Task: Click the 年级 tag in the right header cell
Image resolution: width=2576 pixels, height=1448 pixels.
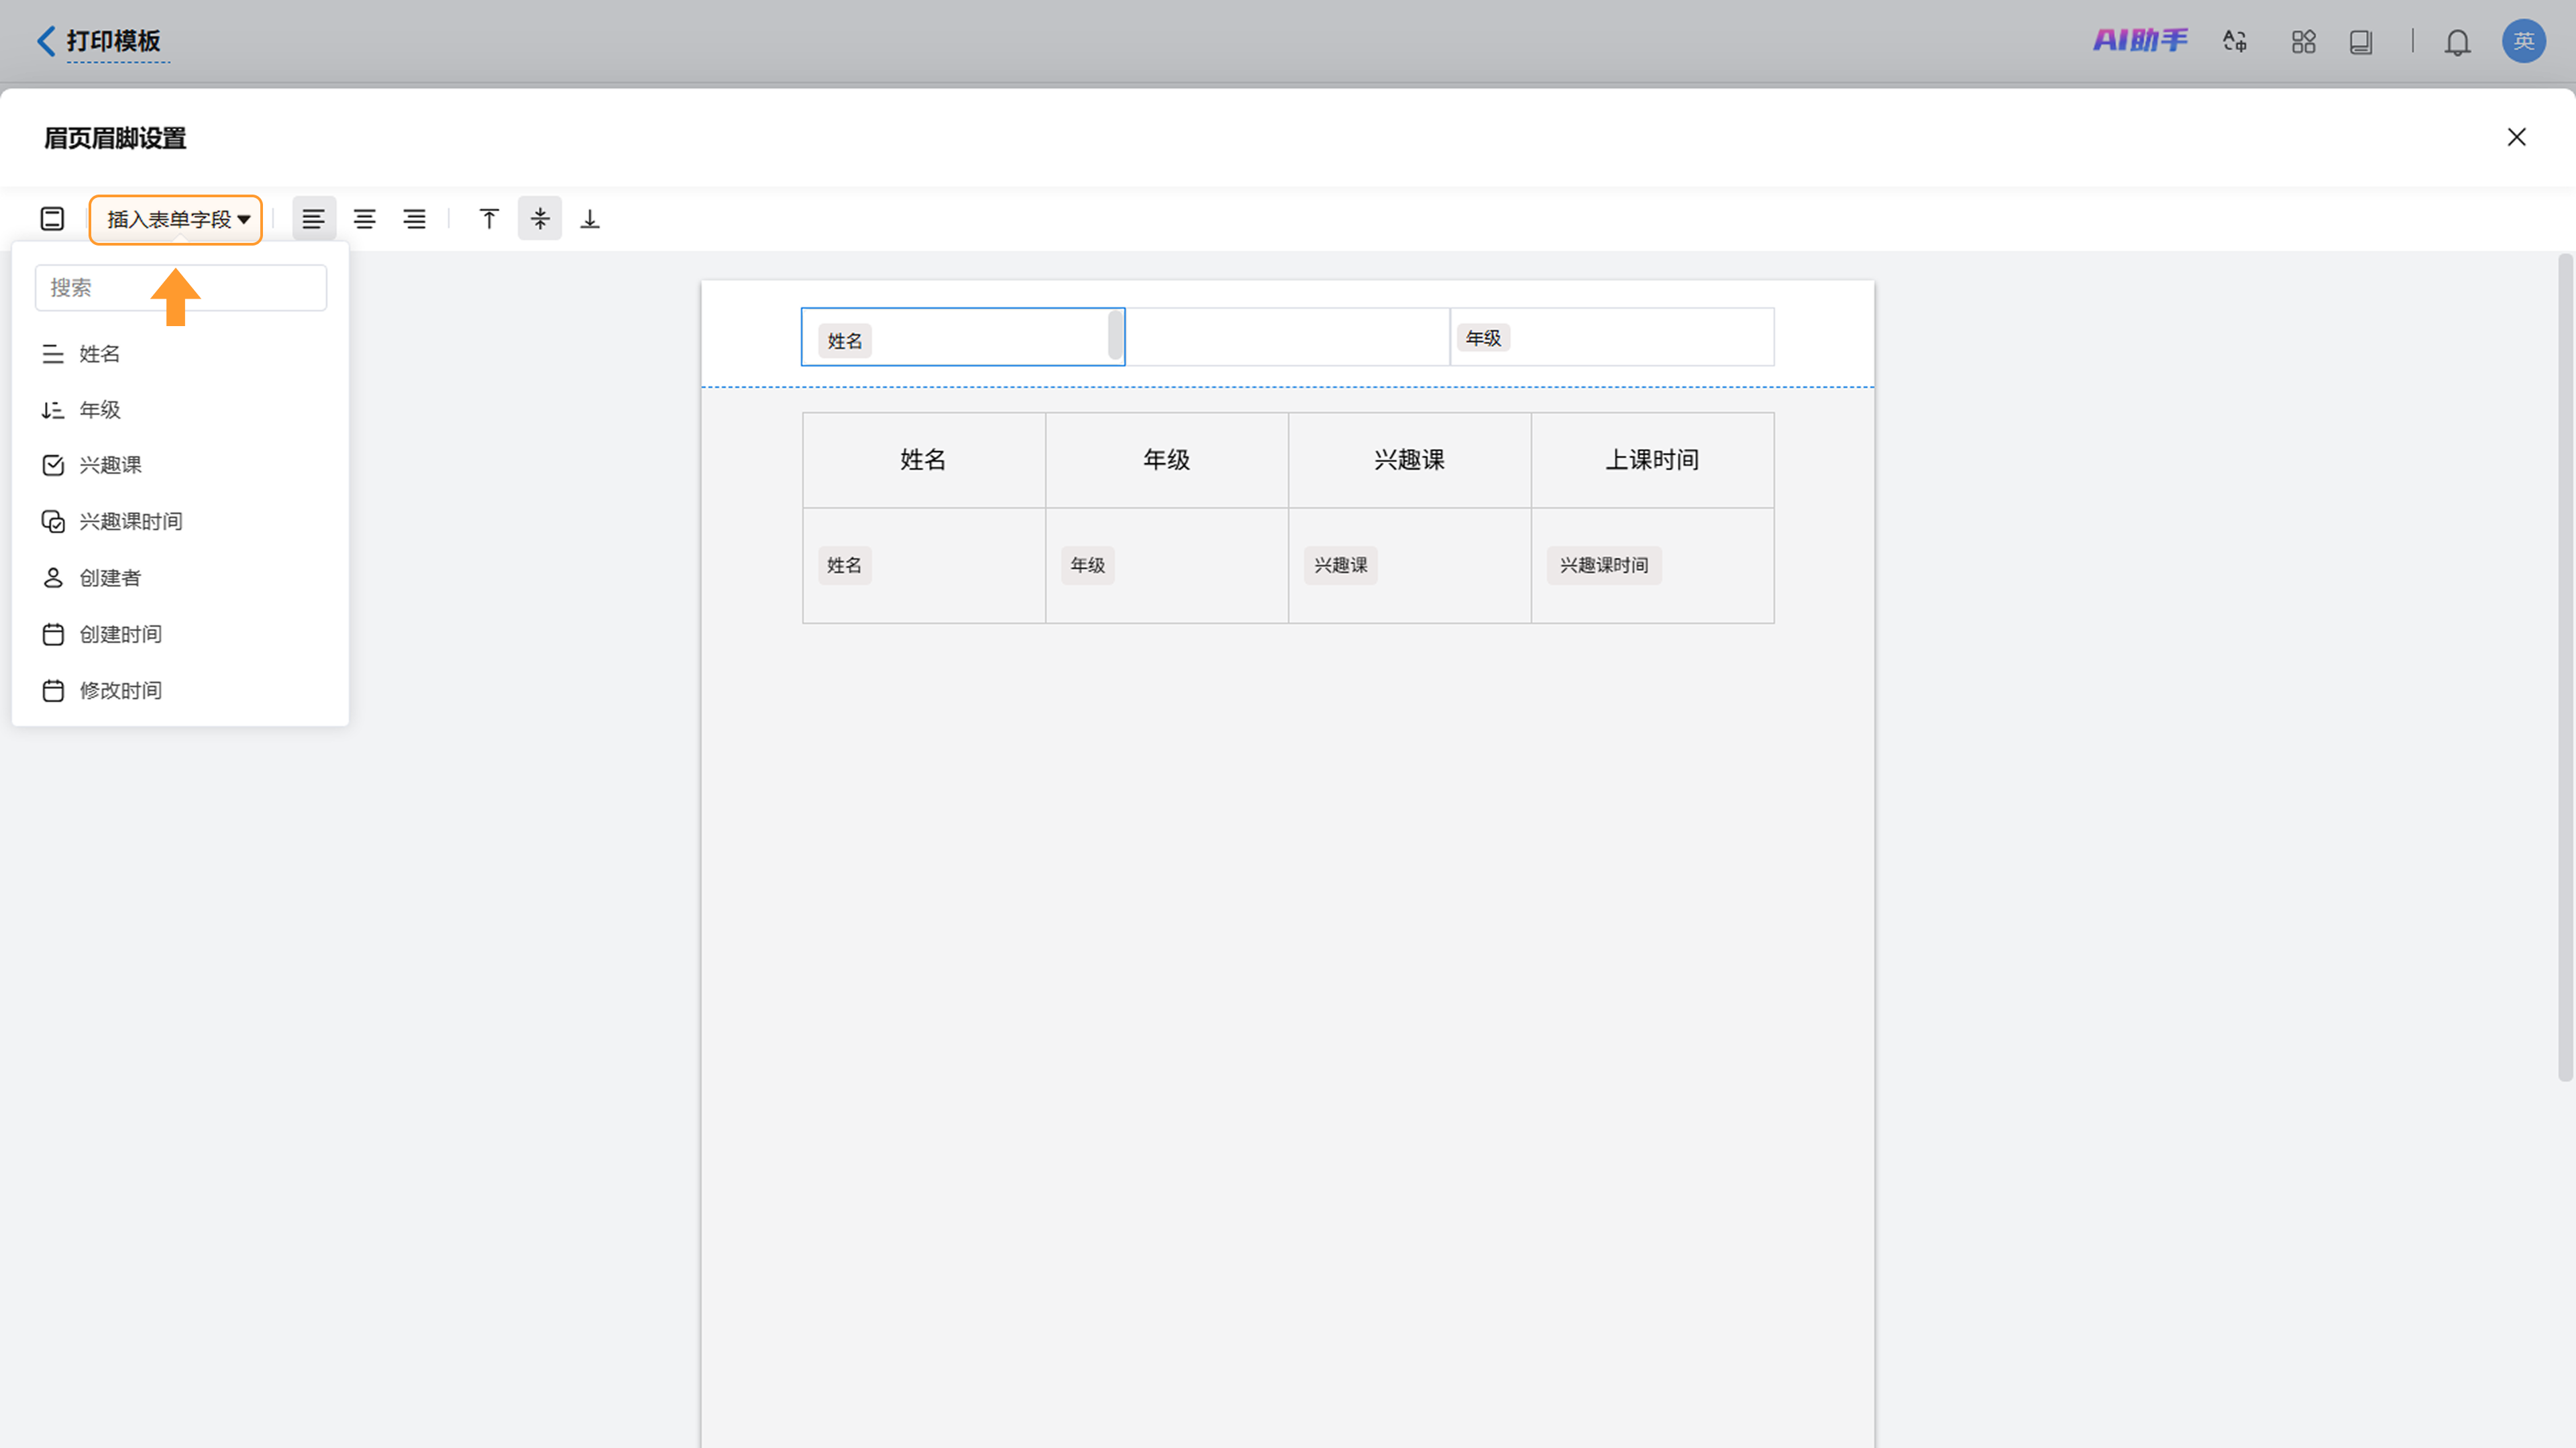Action: [x=1484, y=338]
